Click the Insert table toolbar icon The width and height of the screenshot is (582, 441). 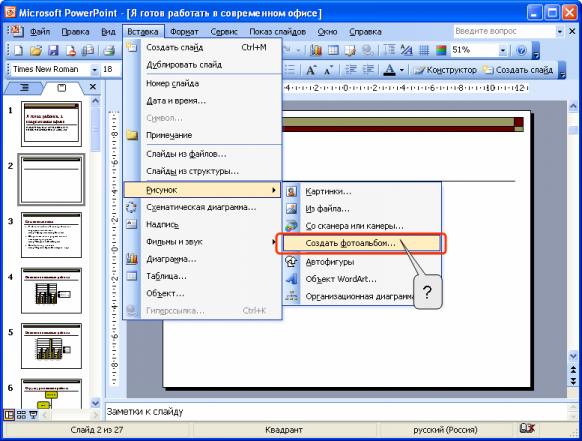(333, 50)
